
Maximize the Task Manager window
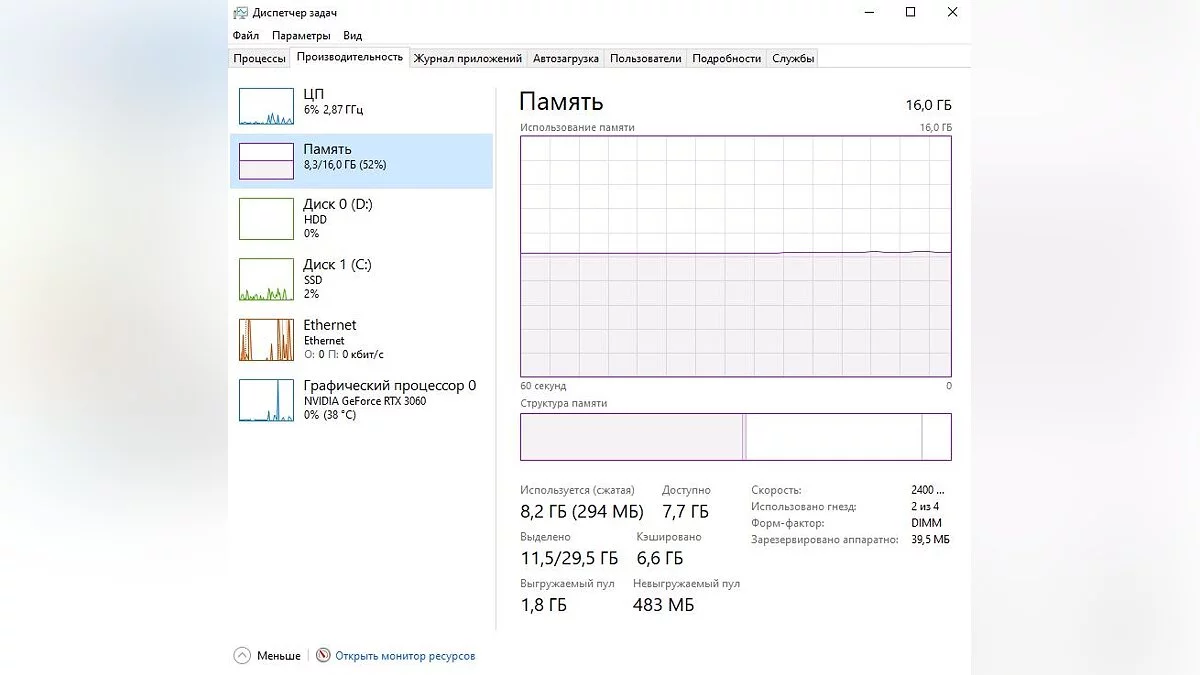910,12
